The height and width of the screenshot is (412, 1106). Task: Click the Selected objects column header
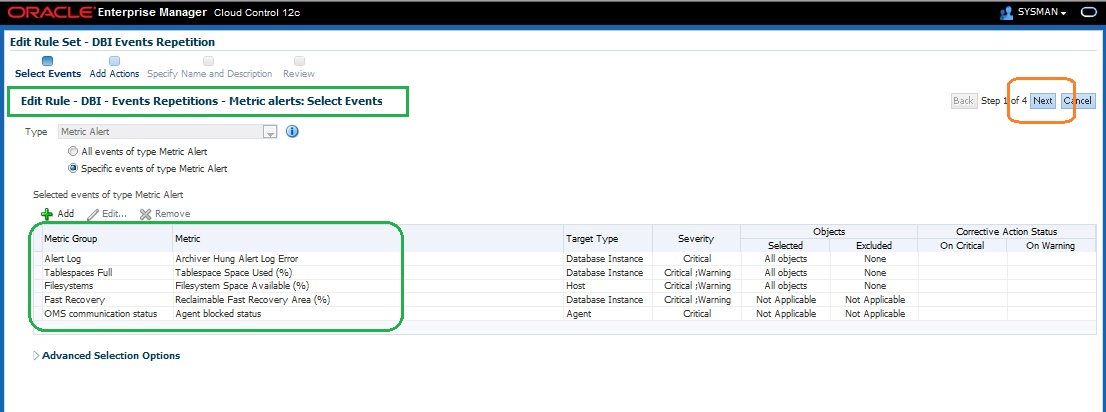[785, 246]
